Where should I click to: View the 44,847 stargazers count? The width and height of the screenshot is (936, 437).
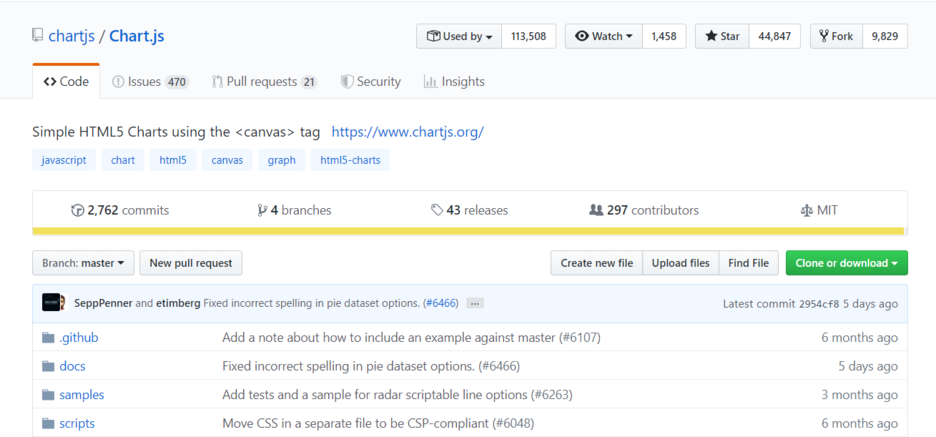pyautogui.click(x=775, y=36)
